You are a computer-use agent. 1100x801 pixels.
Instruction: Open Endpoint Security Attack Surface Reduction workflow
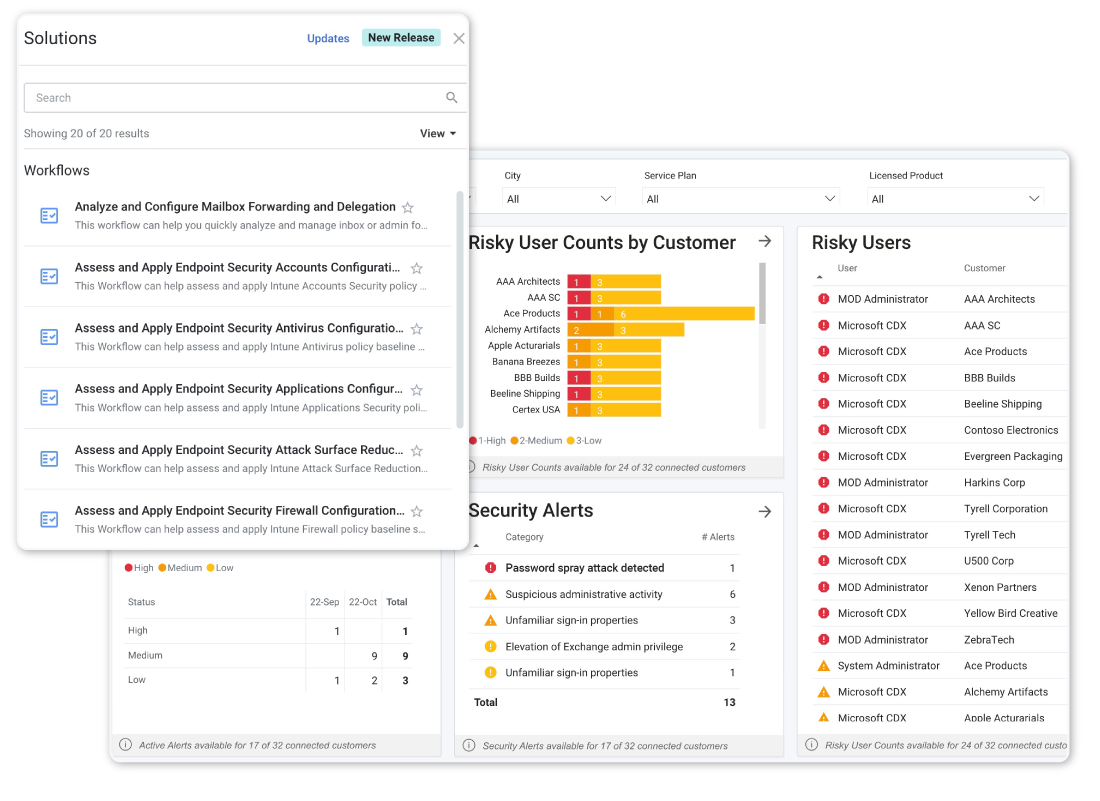click(238, 450)
